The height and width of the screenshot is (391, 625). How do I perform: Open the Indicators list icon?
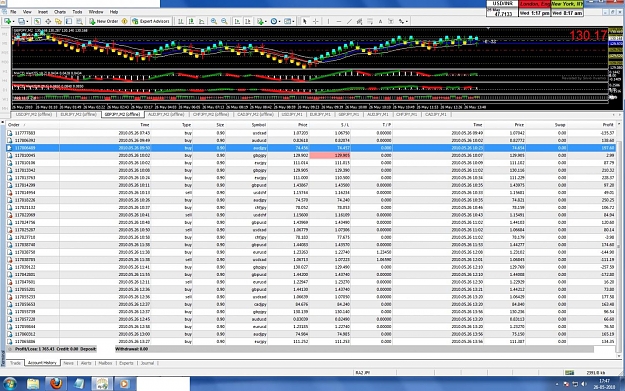[260, 21]
